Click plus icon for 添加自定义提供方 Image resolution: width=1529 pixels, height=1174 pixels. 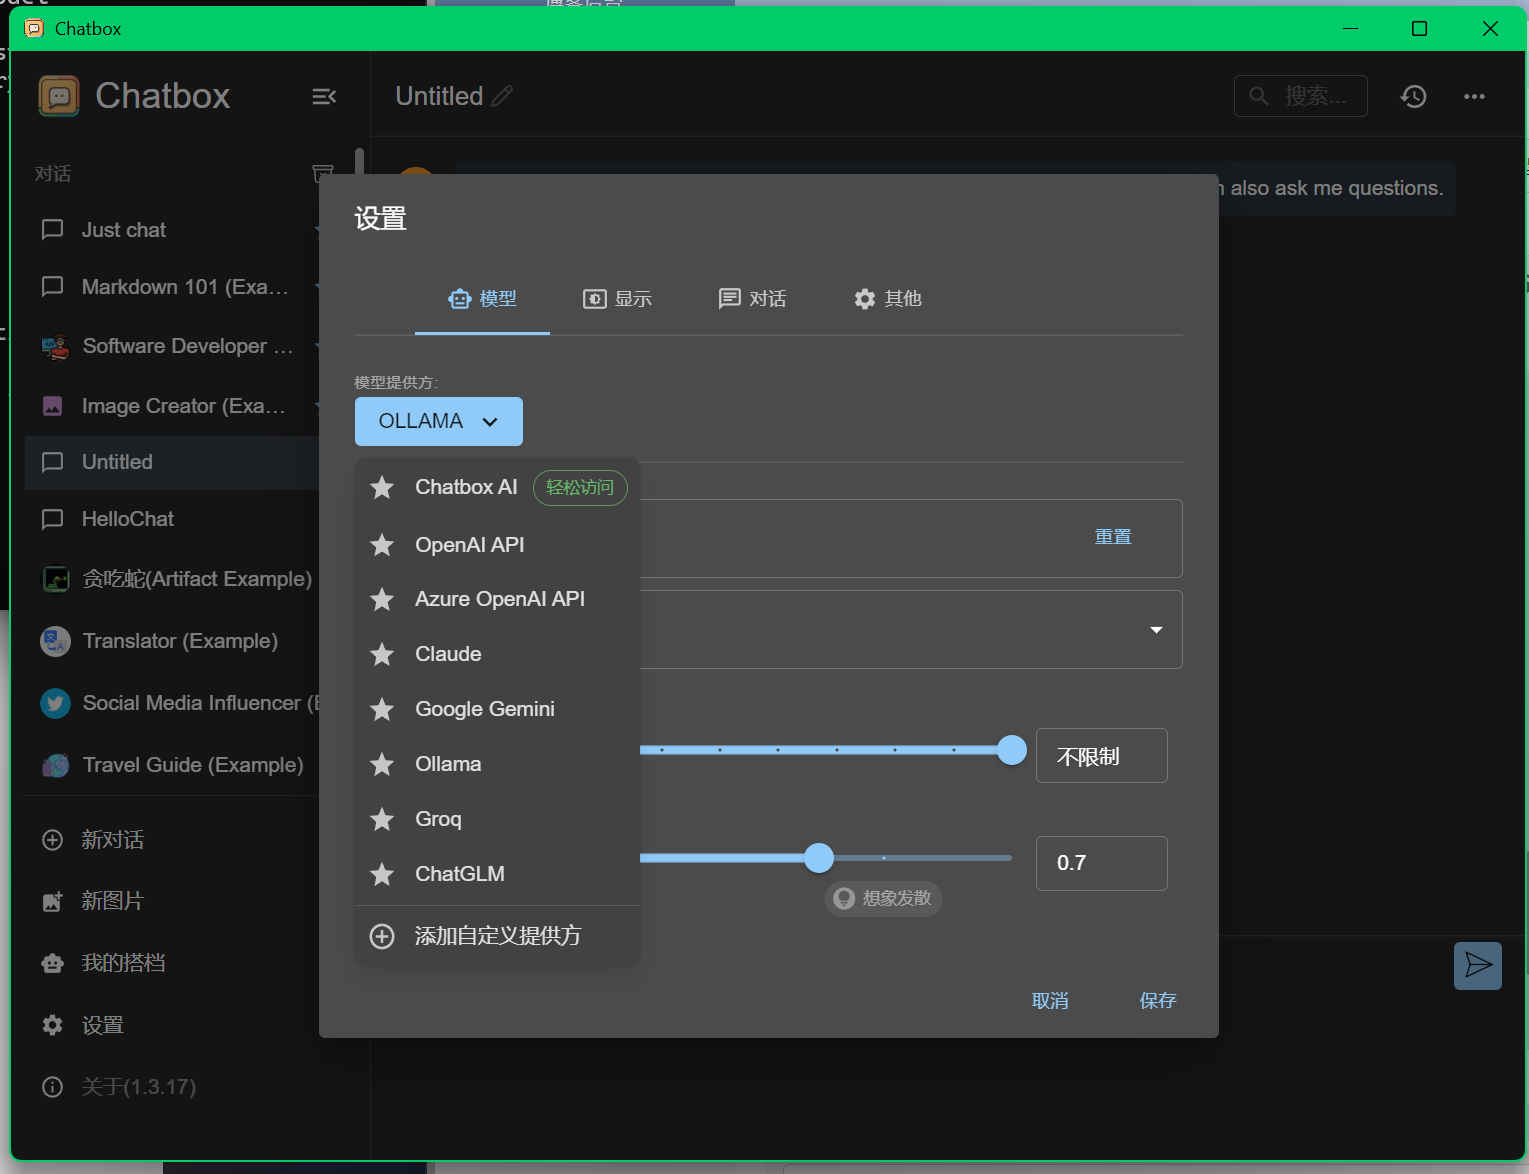[x=382, y=936]
